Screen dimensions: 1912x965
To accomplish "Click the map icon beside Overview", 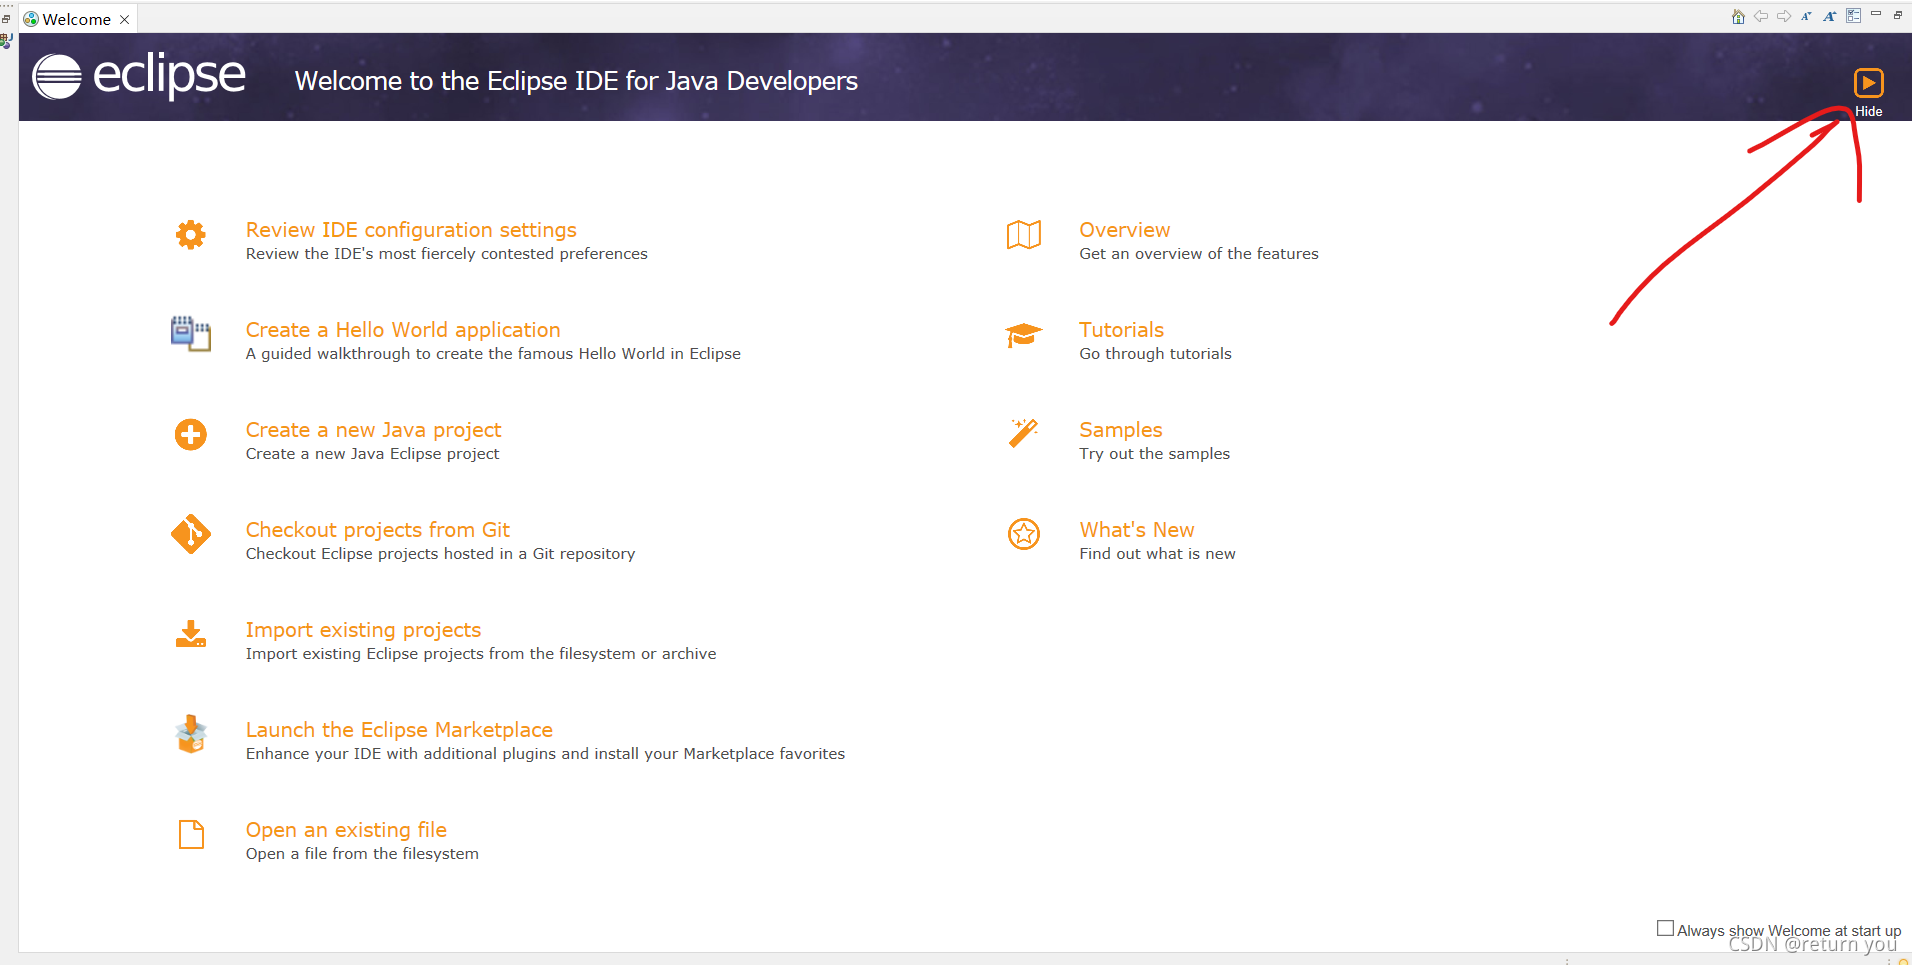I will pyautogui.click(x=1024, y=235).
